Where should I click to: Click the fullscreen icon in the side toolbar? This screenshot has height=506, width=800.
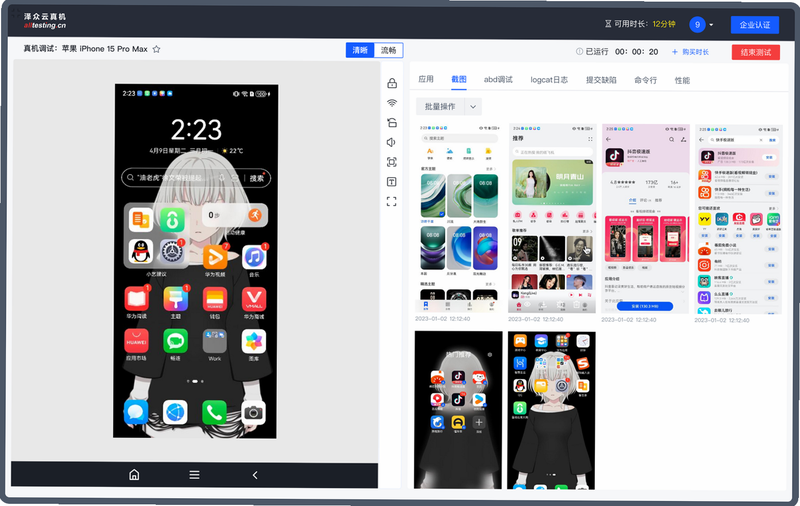coord(391,201)
